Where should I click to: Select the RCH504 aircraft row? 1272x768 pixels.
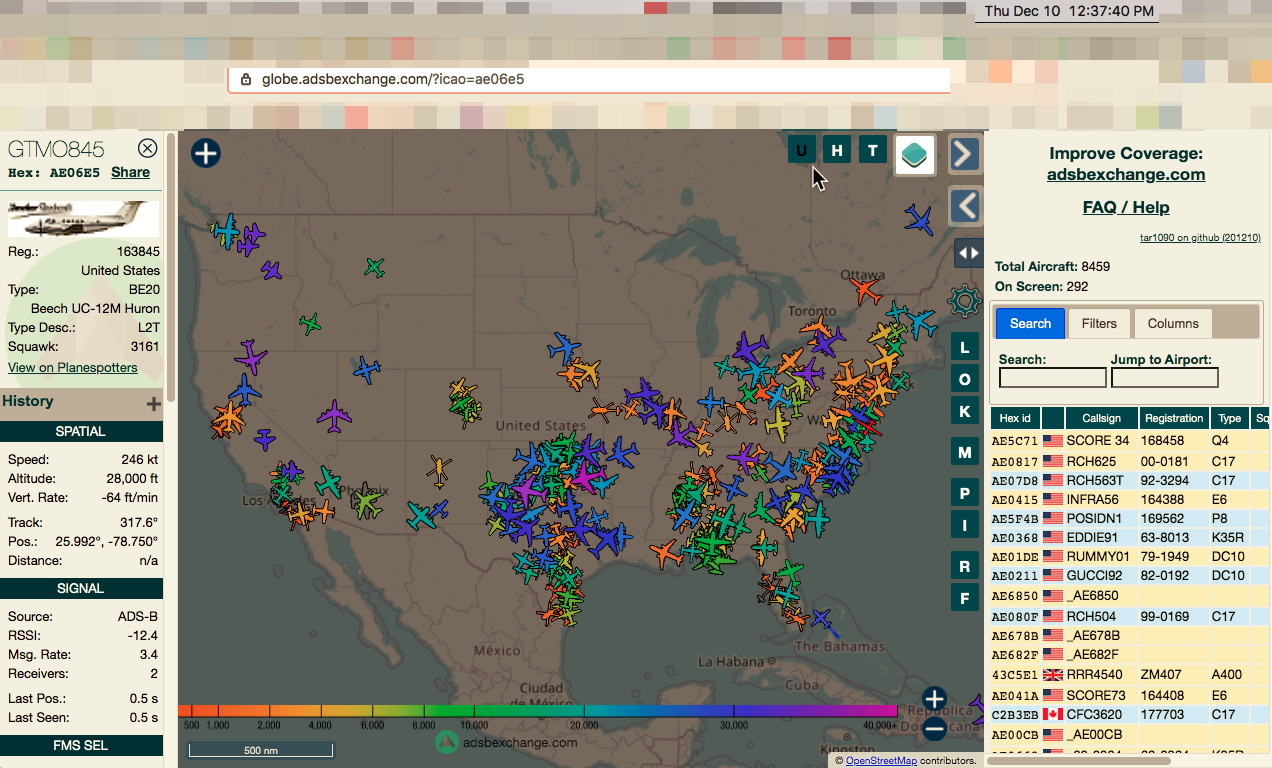[x=1130, y=616]
